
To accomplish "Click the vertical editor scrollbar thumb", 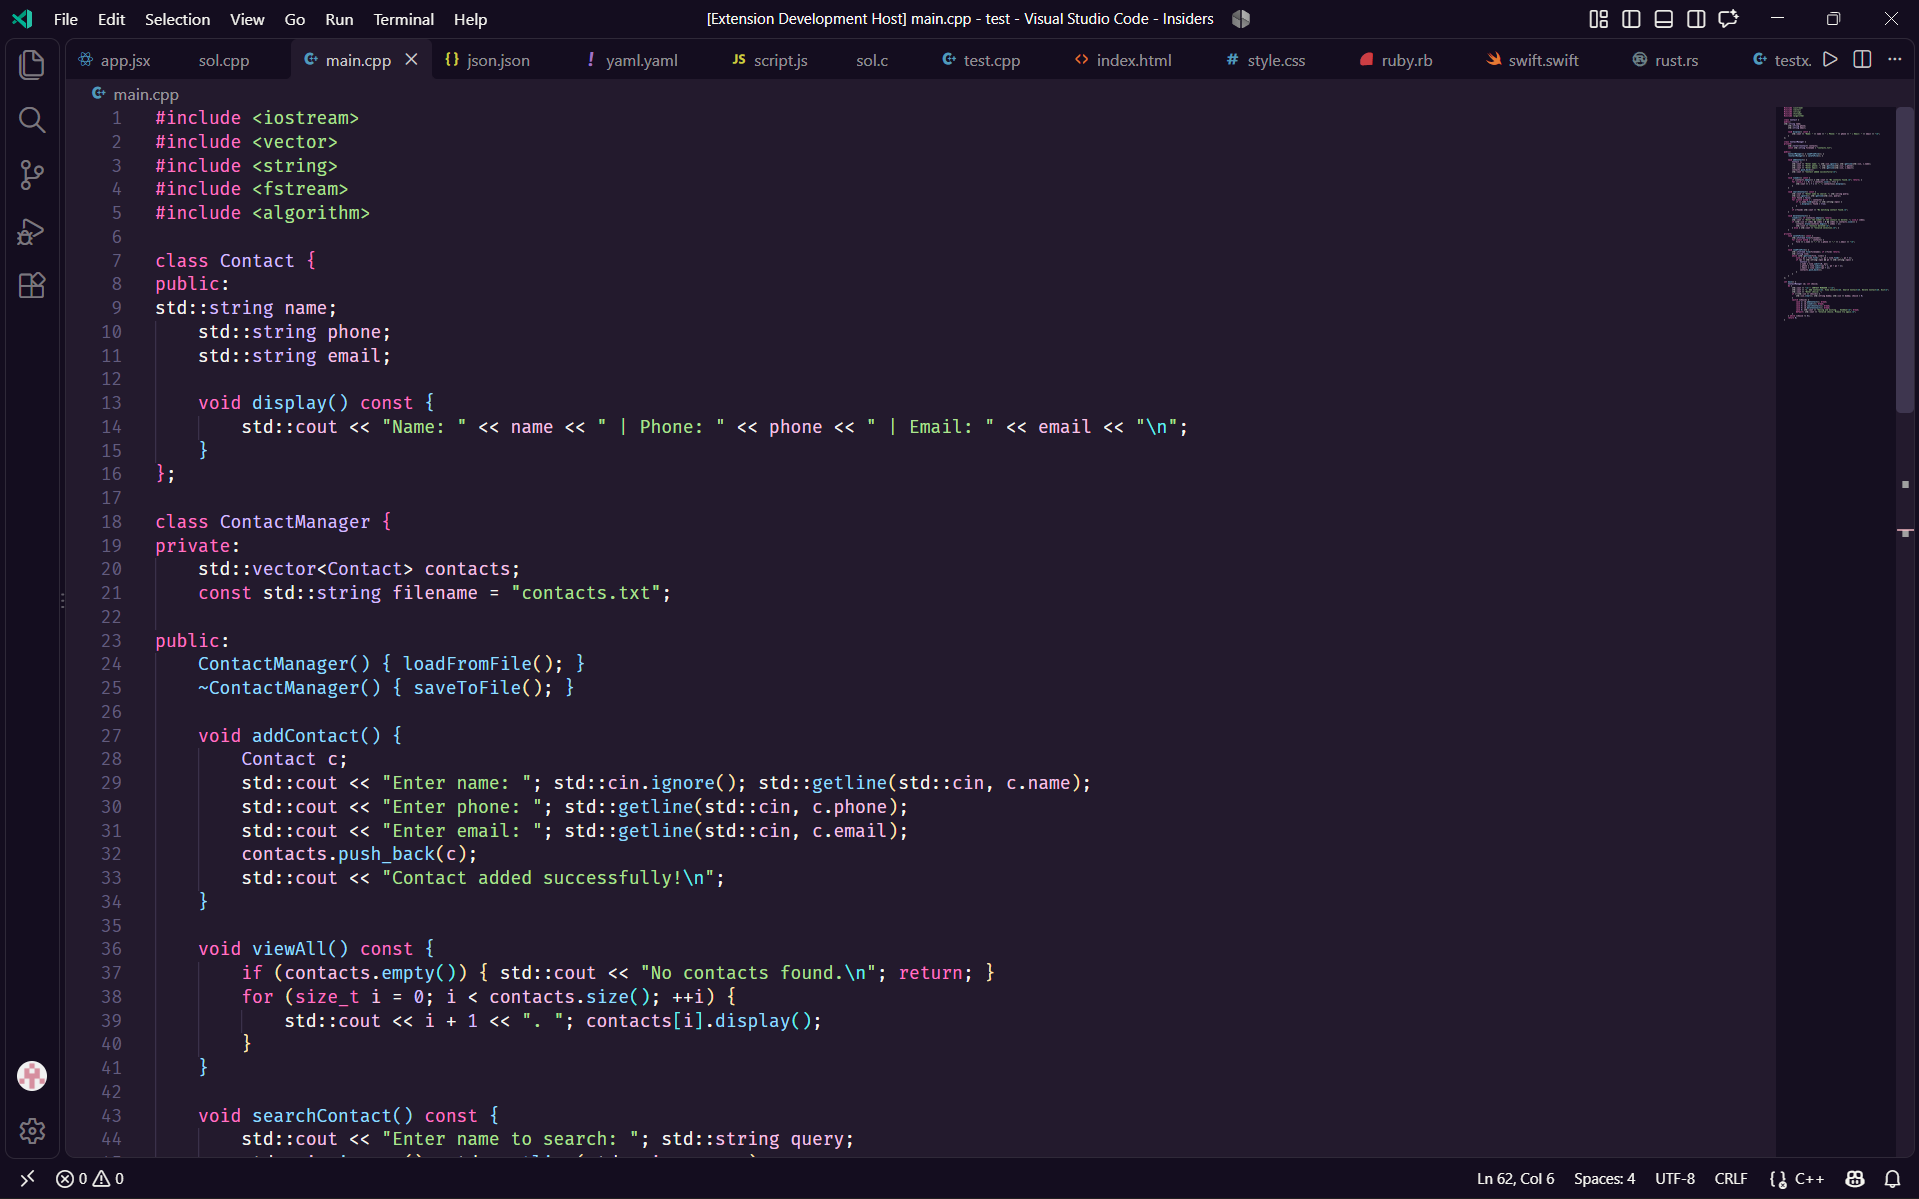I will [x=1905, y=260].
